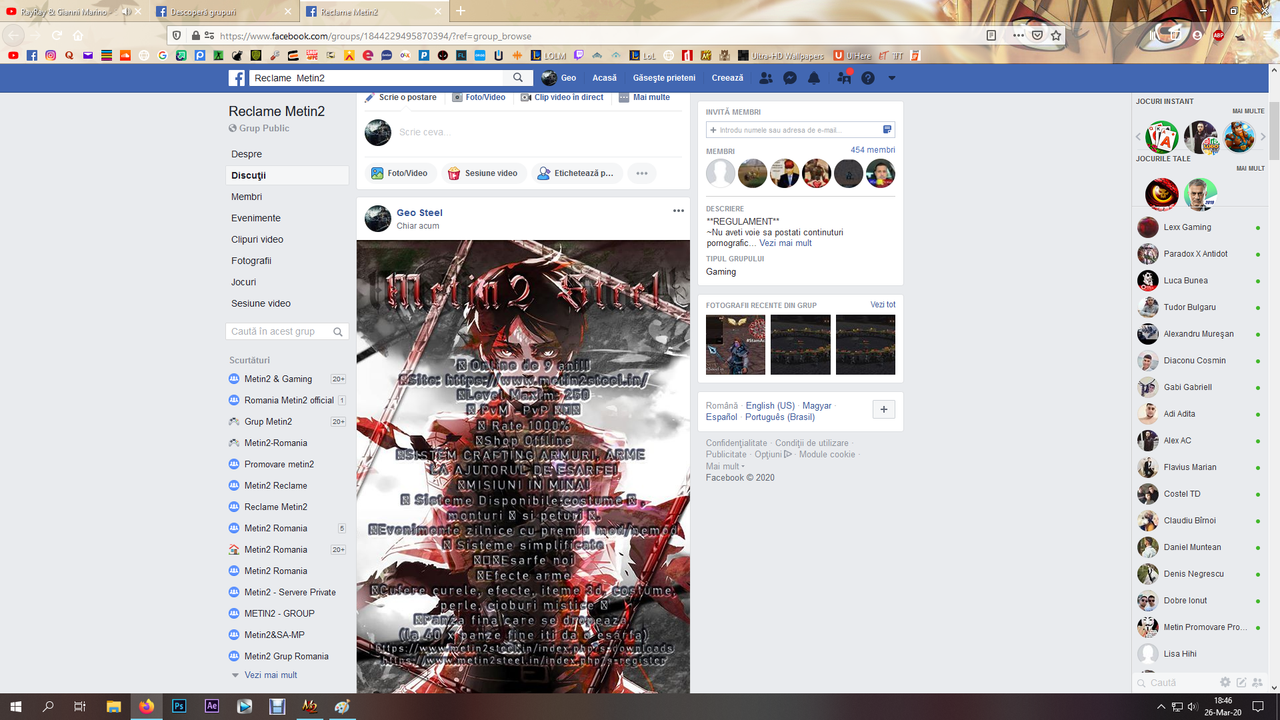
Task: Open Photoshop from the Windows taskbar
Action: (179, 706)
